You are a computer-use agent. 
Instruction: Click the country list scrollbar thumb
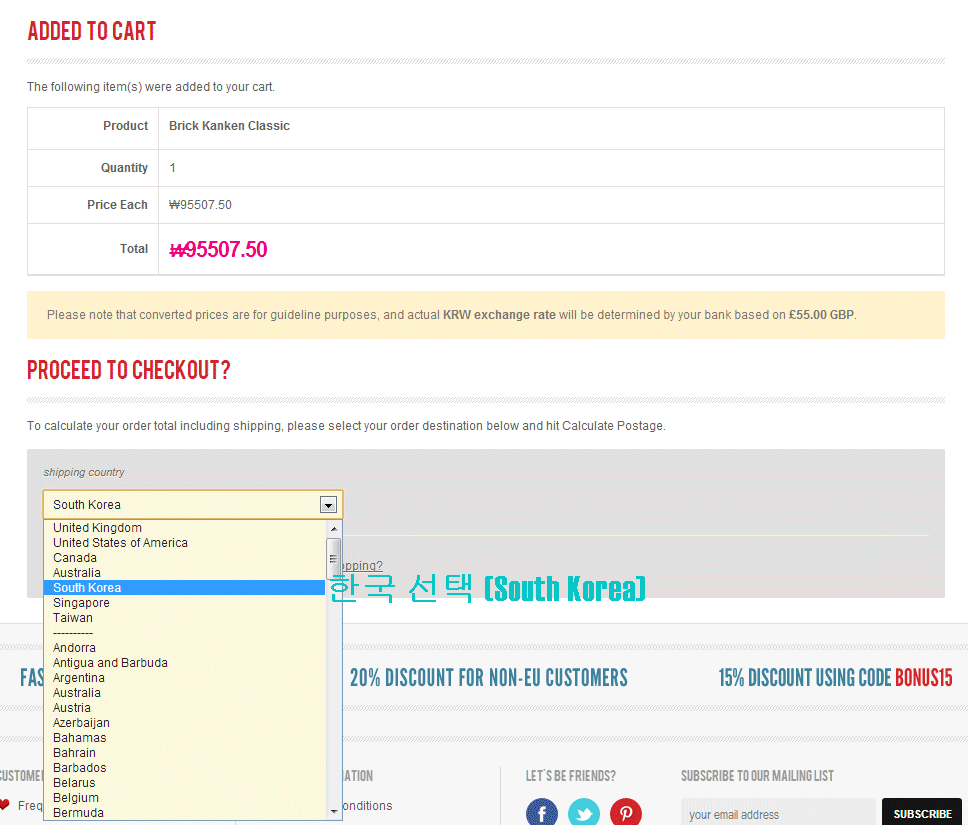point(334,553)
